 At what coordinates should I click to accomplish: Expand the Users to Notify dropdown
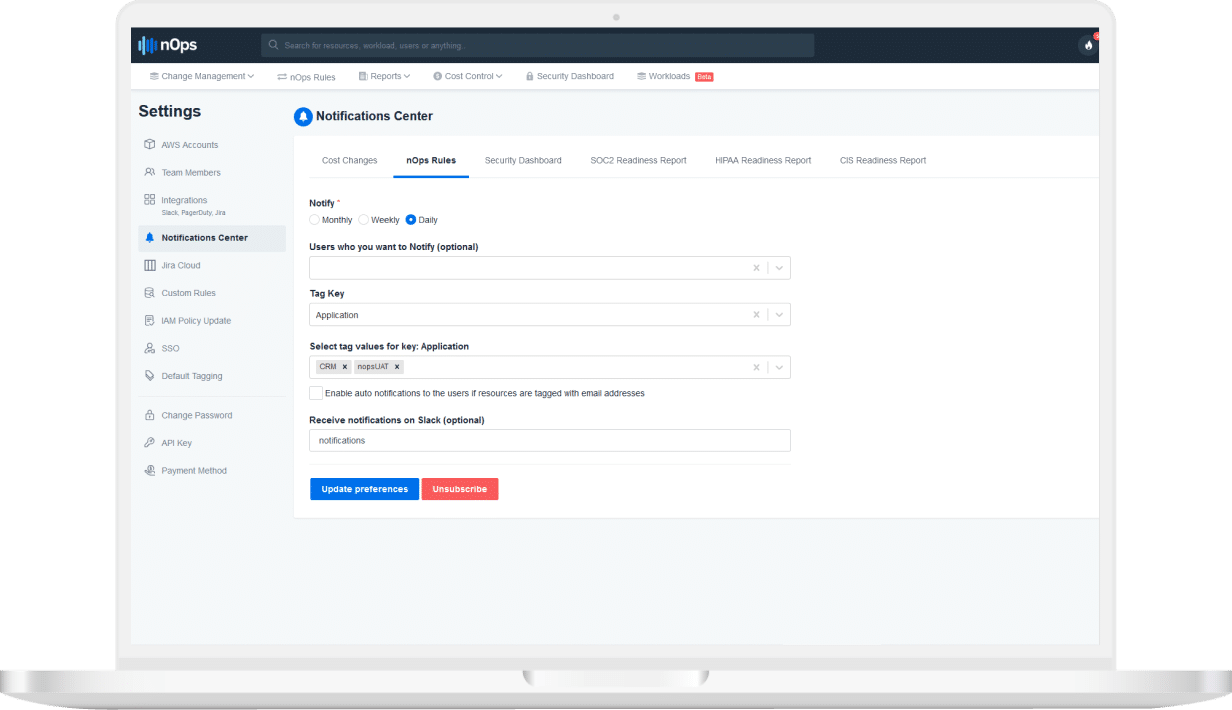coord(780,268)
